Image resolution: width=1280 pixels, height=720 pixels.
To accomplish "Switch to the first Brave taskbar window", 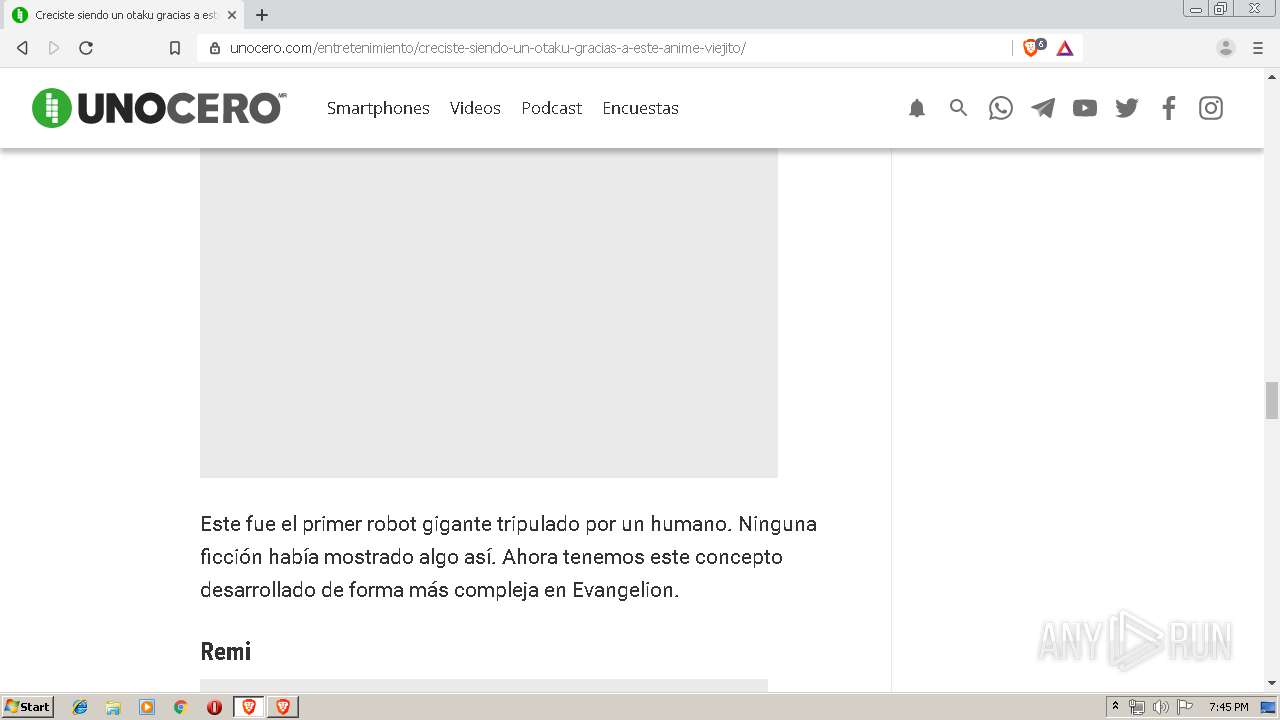I will tap(249, 707).
